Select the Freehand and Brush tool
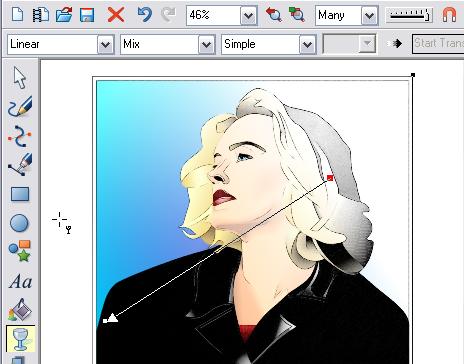The width and height of the screenshot is (464, 364). point(20,106)
